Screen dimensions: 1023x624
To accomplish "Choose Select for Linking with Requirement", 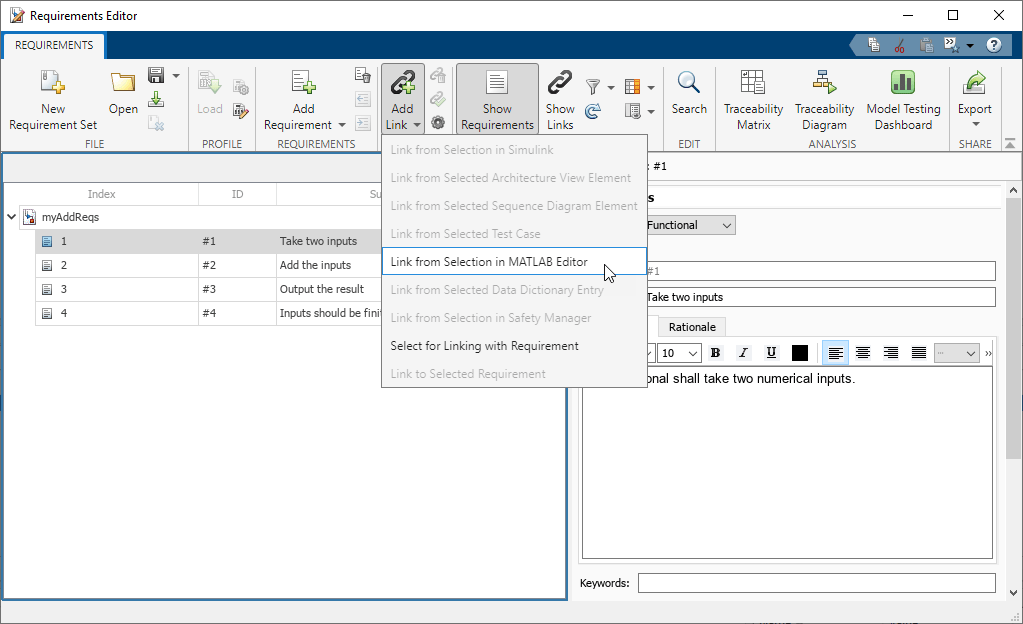I will click(x=484, y=346).
